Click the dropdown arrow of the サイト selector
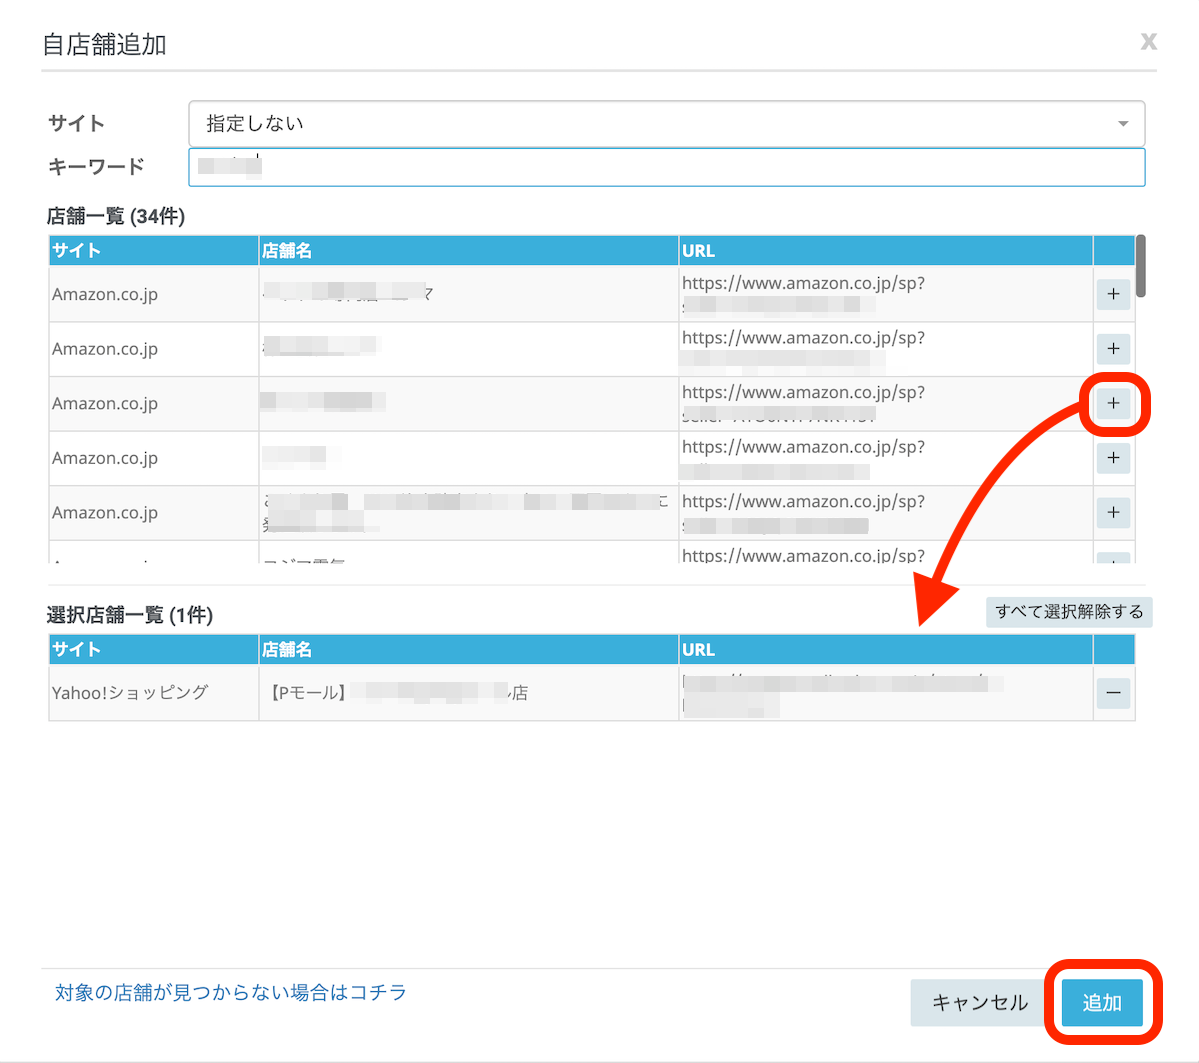This screenshot has height=1063, width=1199. 1122,124
